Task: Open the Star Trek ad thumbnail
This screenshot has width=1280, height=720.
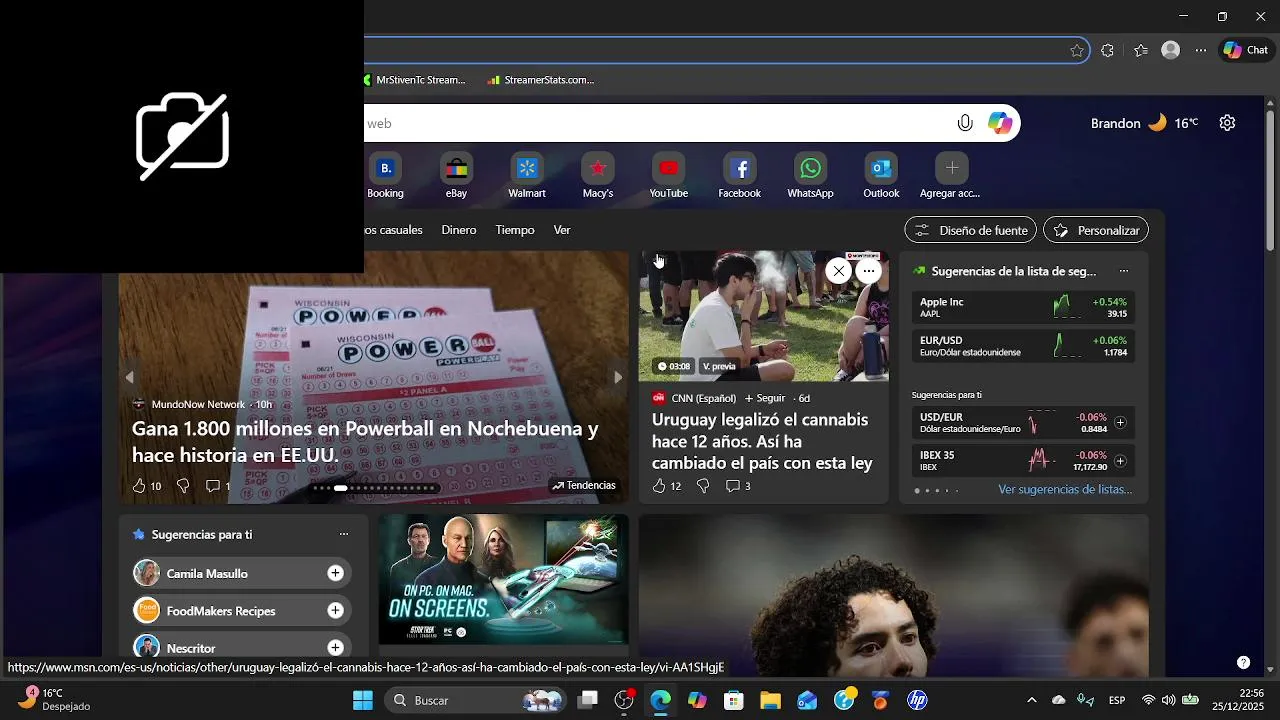Action: tap(503, 579)
